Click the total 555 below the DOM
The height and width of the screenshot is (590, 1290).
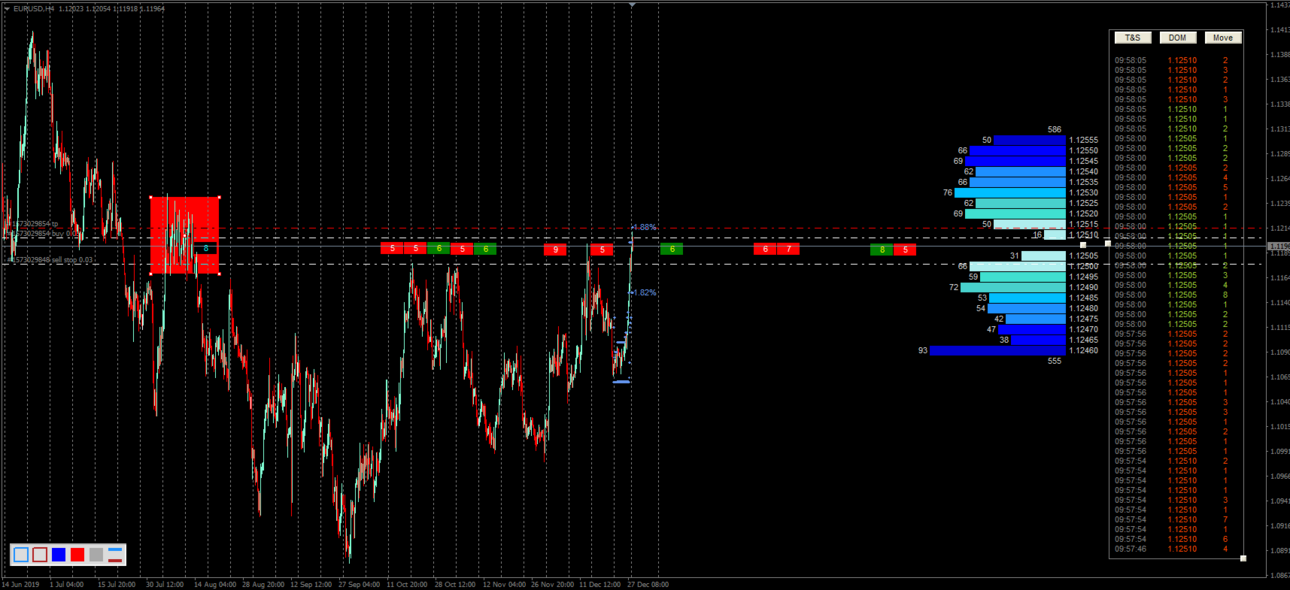1054,361
